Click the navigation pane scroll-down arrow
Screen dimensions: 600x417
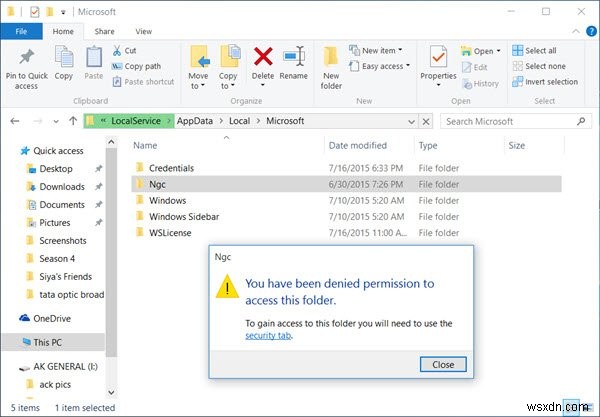pos(111,392)
